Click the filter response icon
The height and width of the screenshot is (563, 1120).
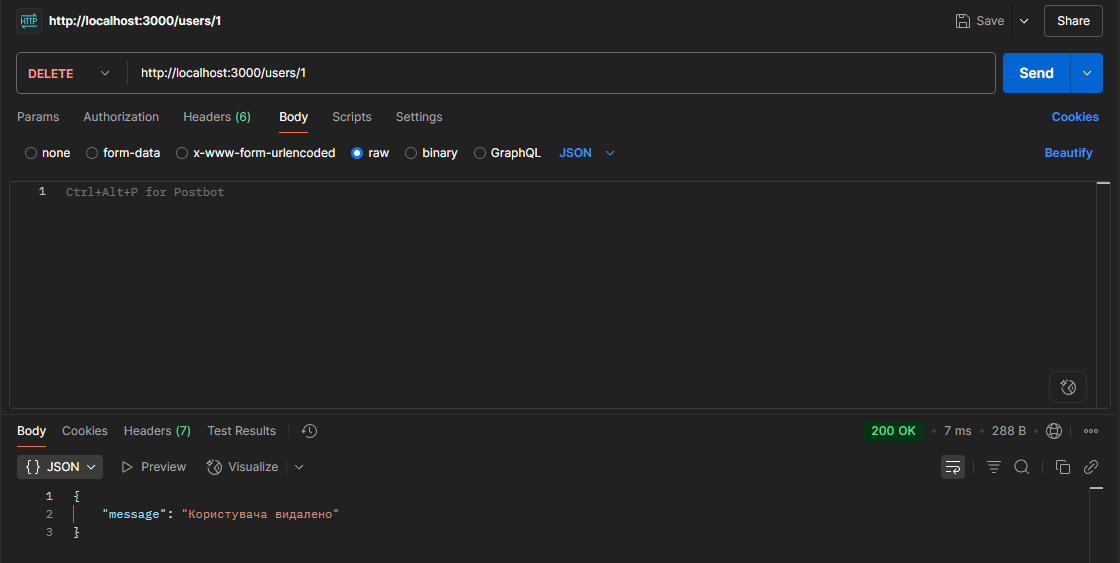994,467
